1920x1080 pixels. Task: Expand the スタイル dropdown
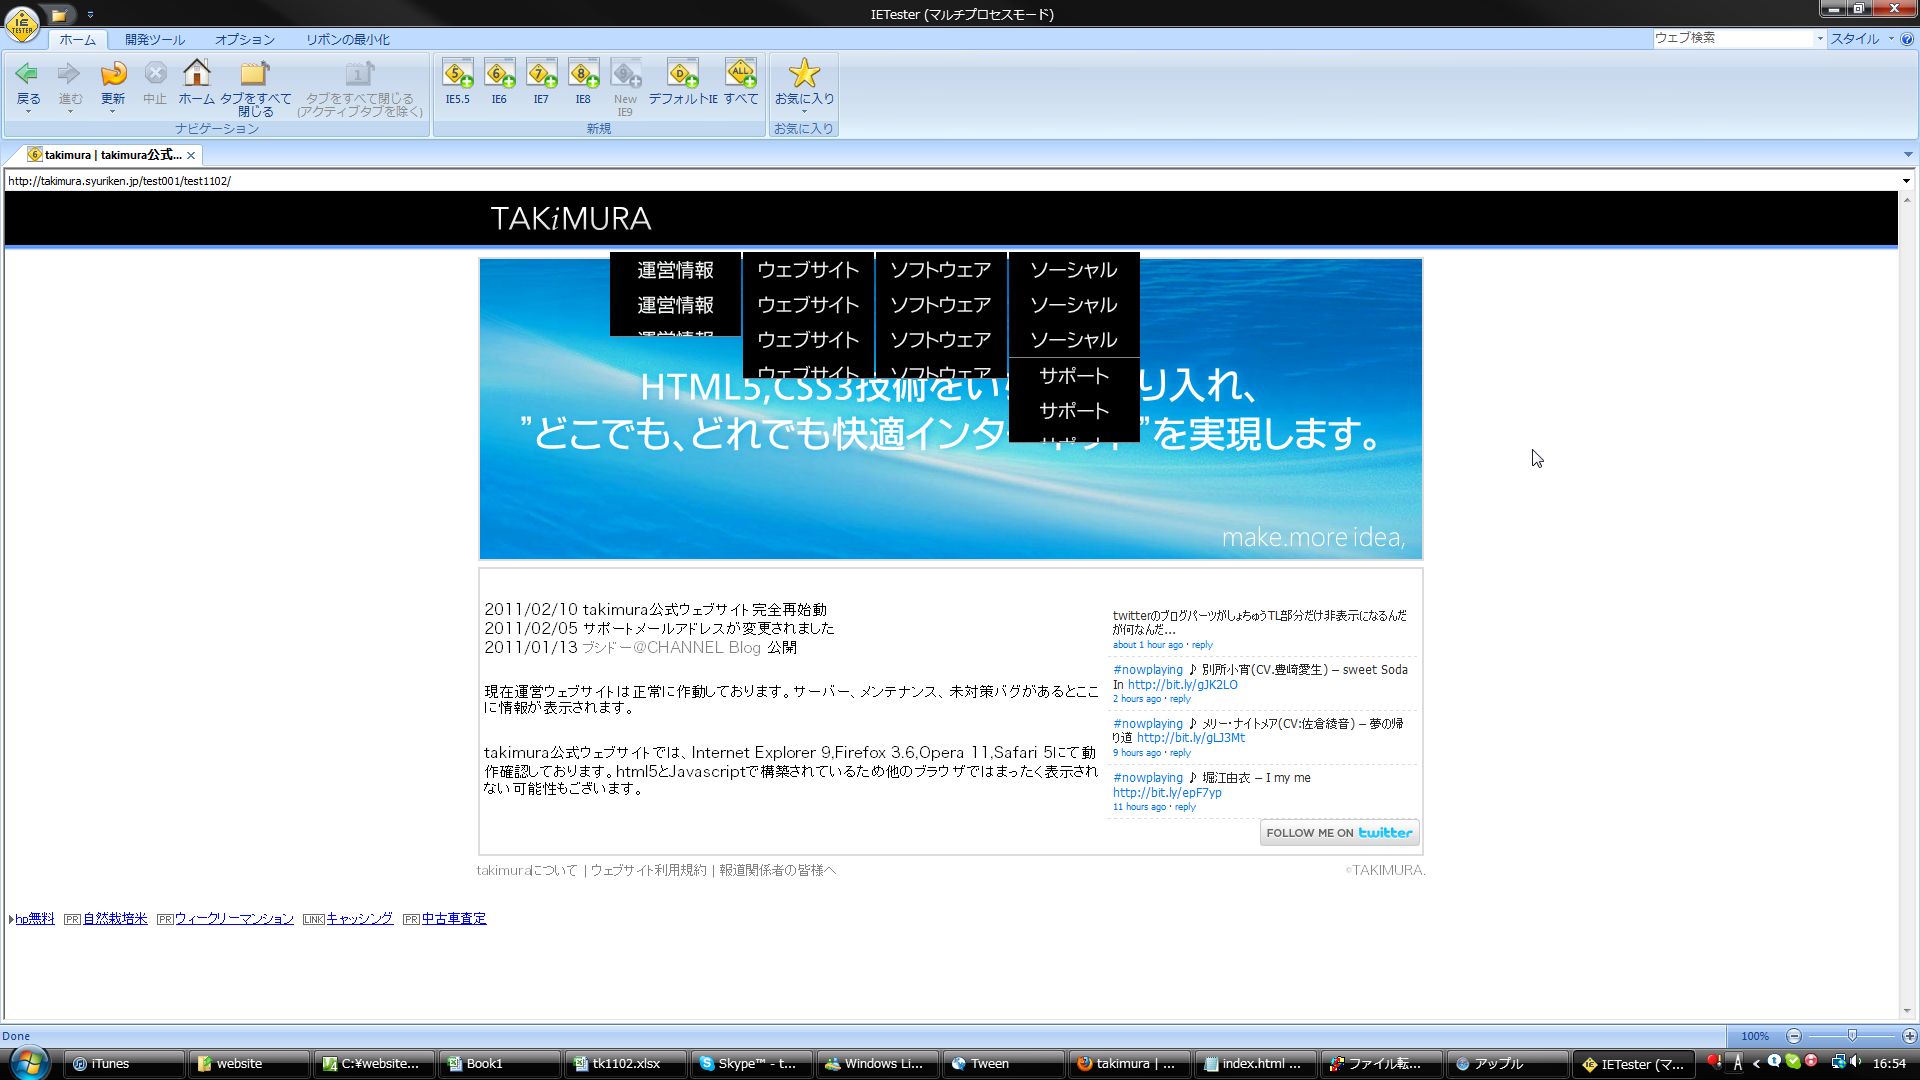click(1861, 38)
